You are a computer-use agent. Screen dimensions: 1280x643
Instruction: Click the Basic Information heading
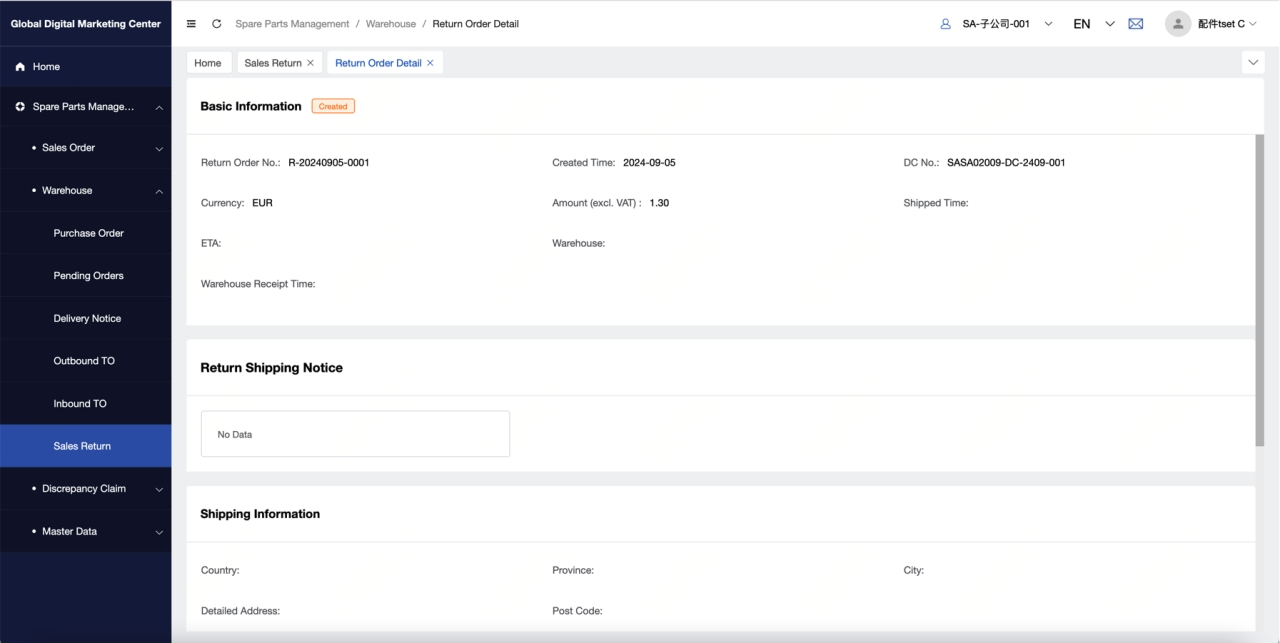(x=251, y=106)
